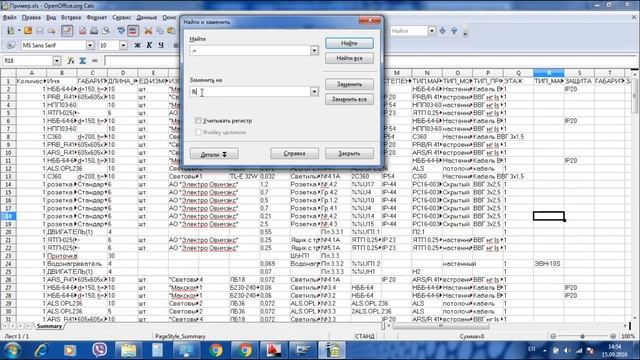
Task: Open the 'Правка' menu
Action: click(31, 18)
